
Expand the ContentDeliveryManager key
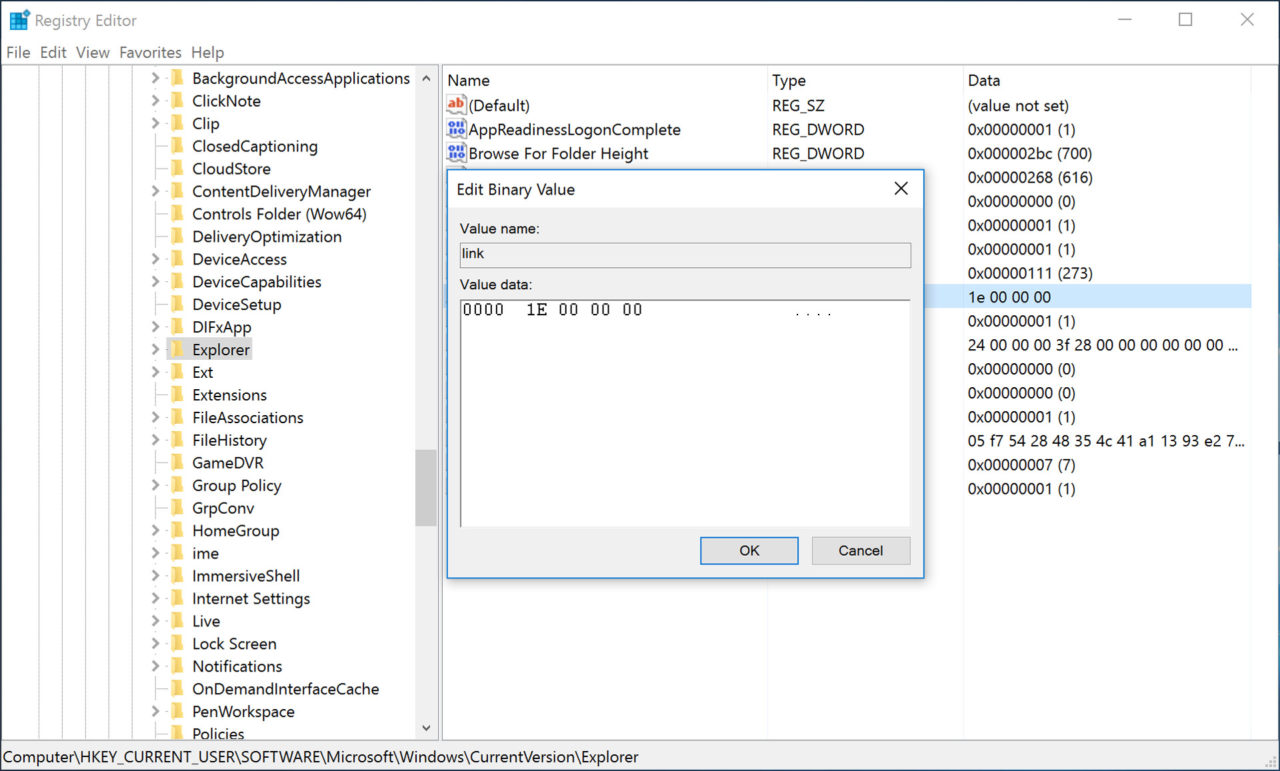point(155,191)
